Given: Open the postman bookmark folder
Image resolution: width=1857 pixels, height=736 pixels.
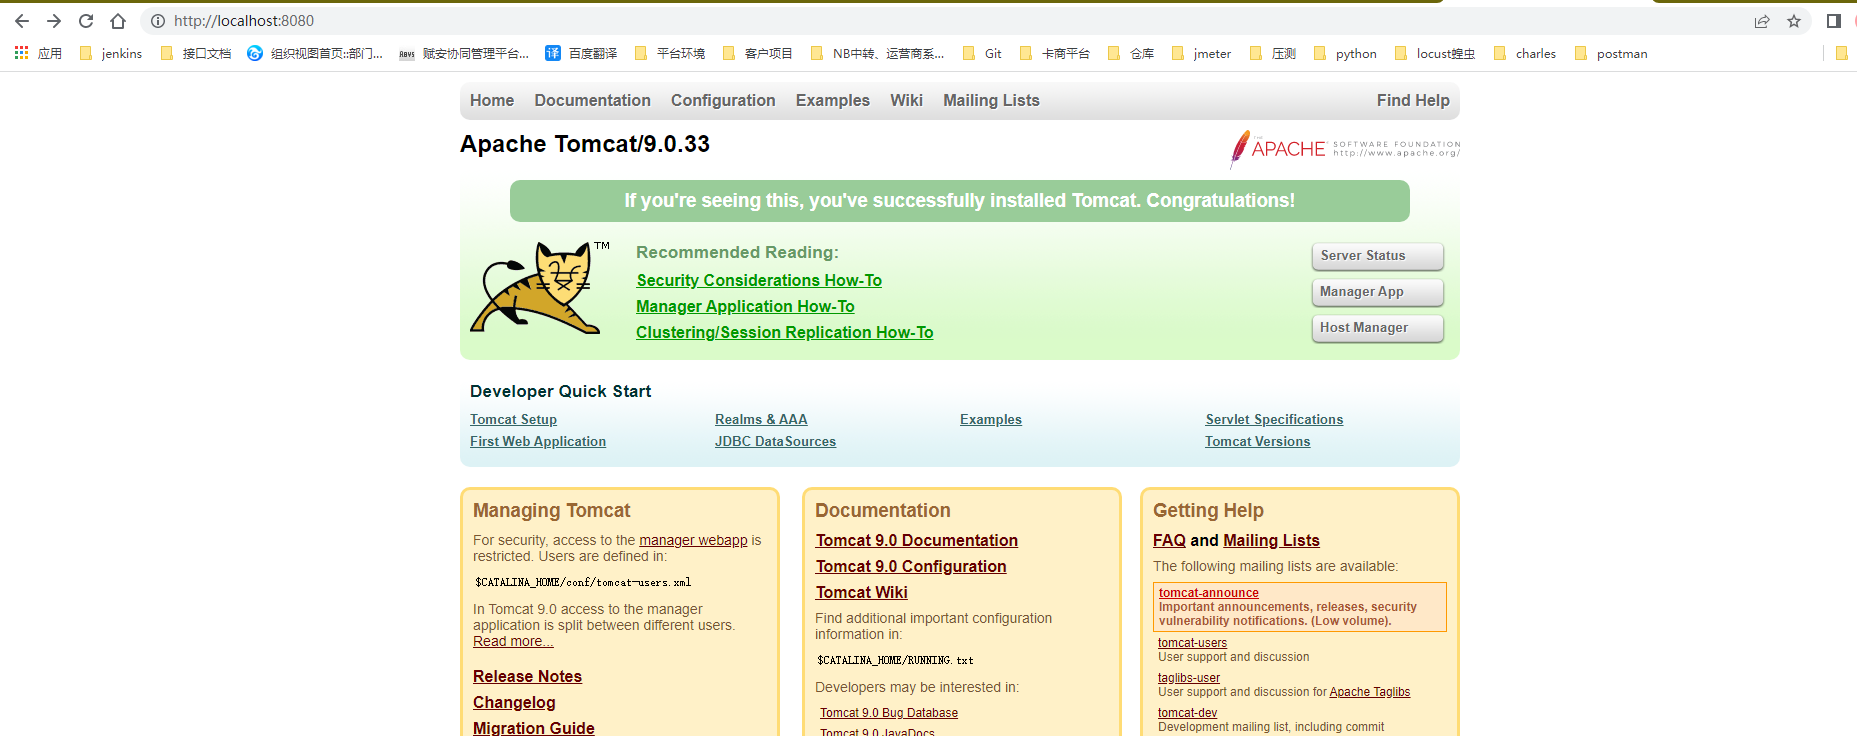Looking at the screenshot, I should point(1611,53).
